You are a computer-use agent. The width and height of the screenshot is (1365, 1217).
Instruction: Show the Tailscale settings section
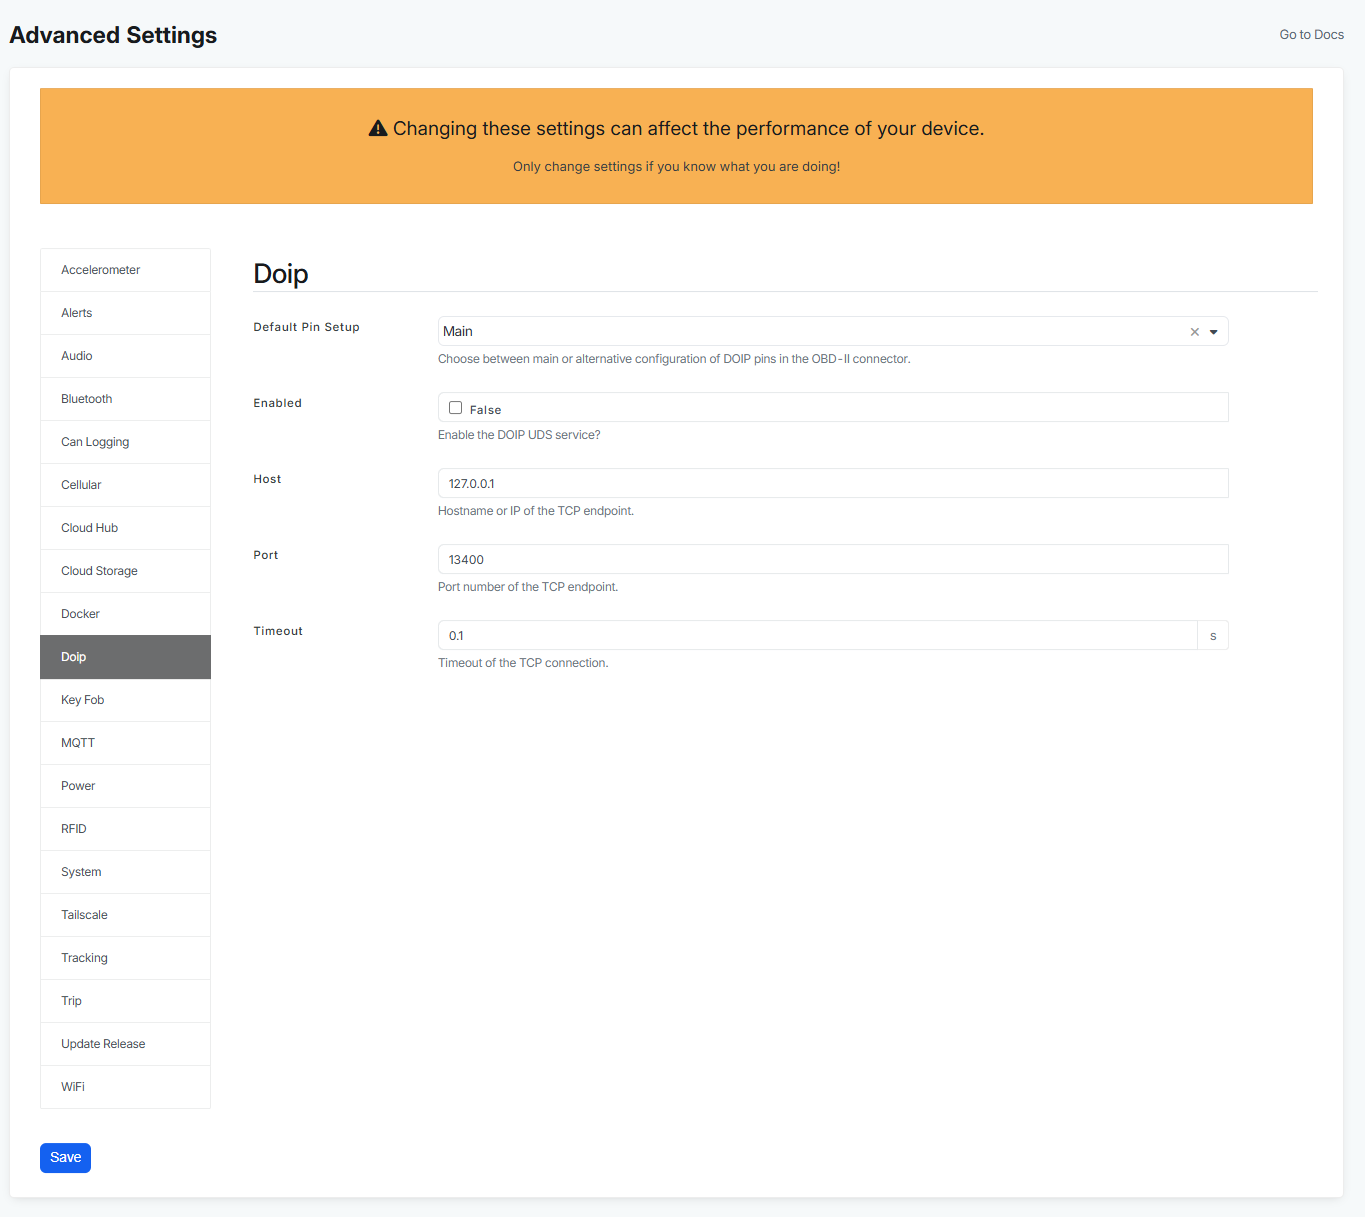[x=125, y=915]
